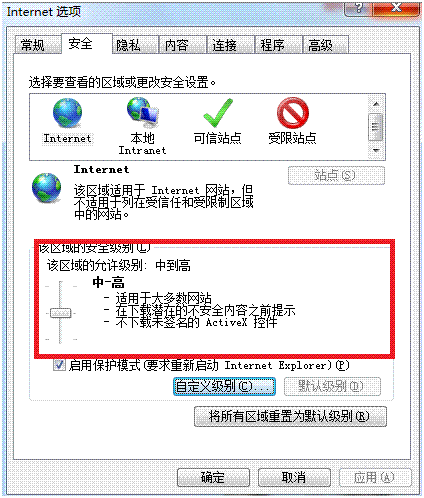424x498 pixels.
Task: Open the 高级 tab
Action: click(x=321, y=45)
